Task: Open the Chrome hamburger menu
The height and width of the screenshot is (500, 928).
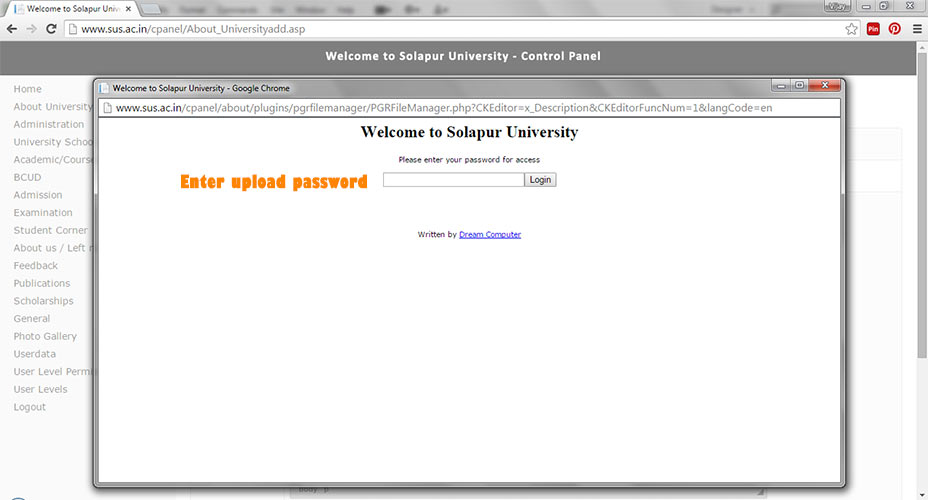Action: pyautogui.click(x=917, y=29)
